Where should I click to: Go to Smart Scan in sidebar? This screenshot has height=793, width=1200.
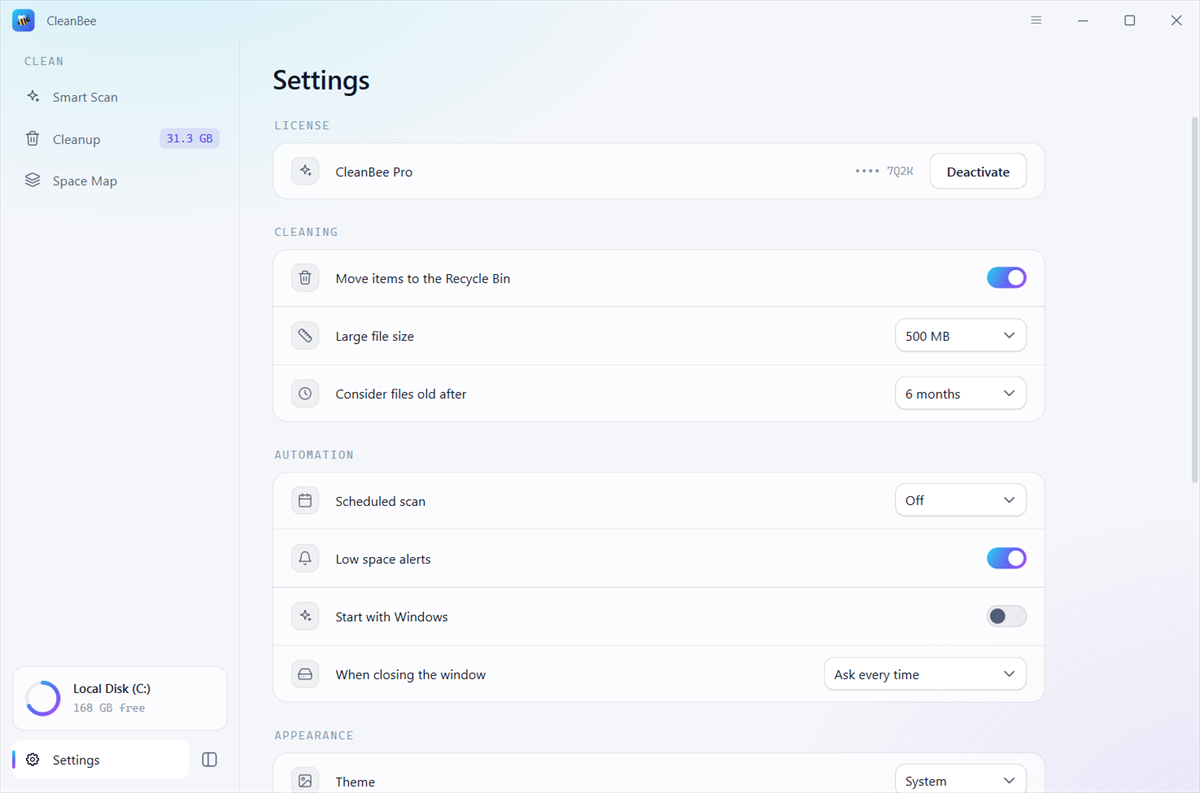coord(120,97)
